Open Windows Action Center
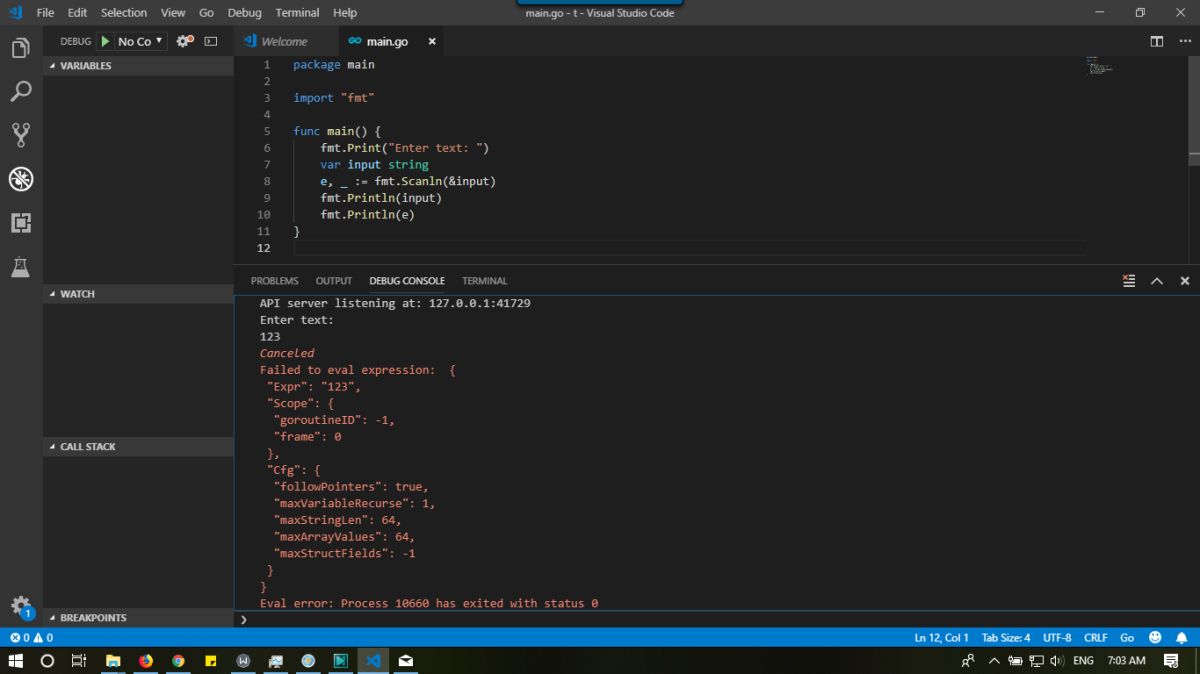 [1171, 661]
